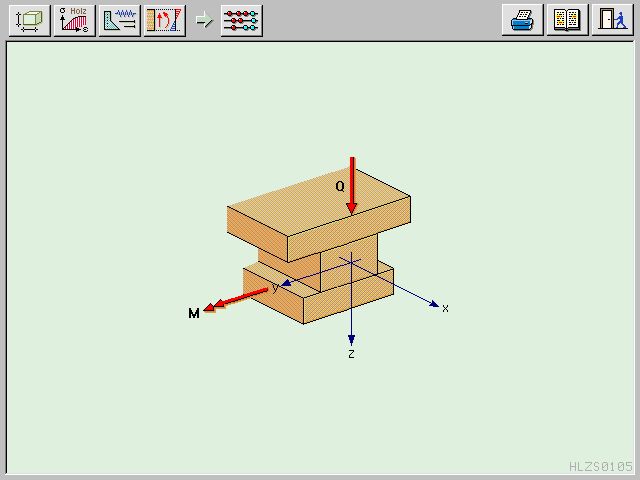Click the Q load label
The height and width of the screenshot is (480, 640).
(340, 186)
